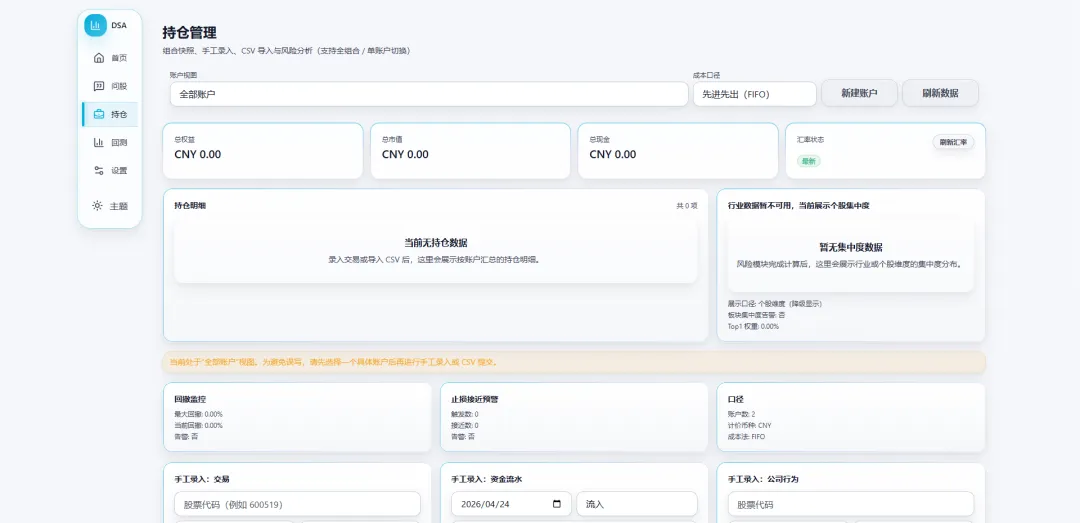Click the 持仓明细 panel heading
Screen dimensions: 1080x523
(x=189, y=205)
